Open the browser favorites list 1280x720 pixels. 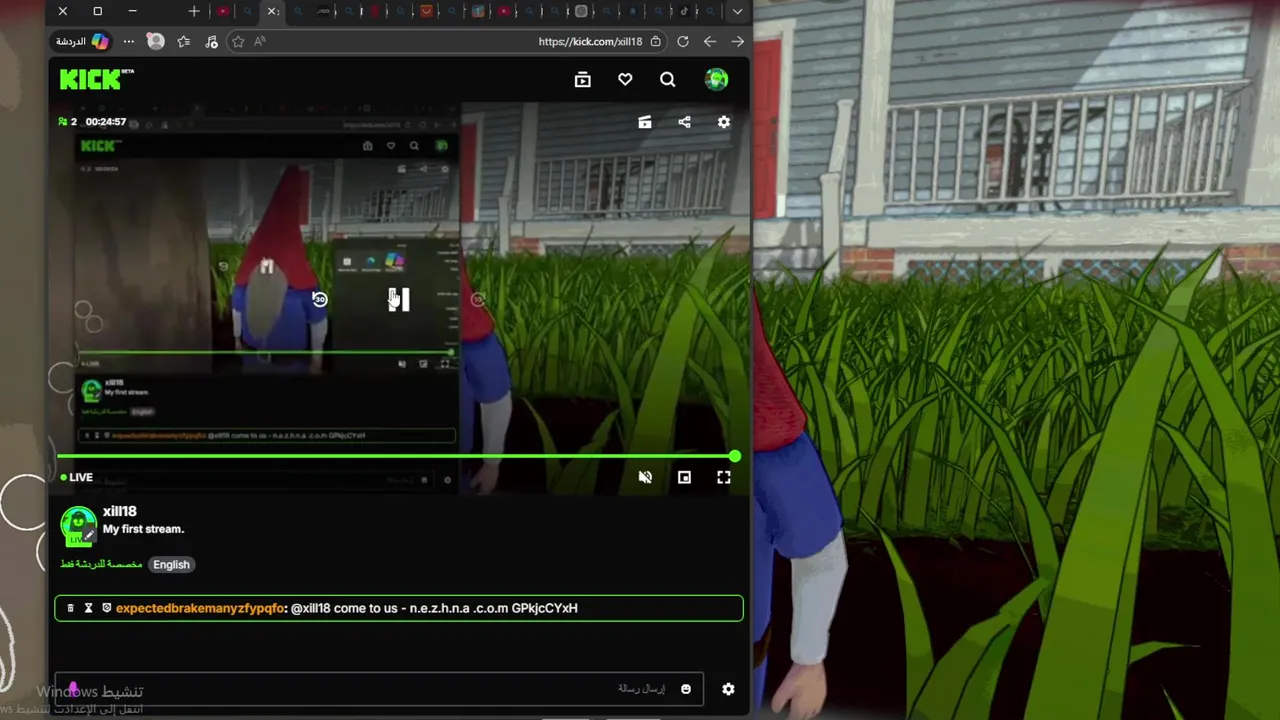click(184, 41)
